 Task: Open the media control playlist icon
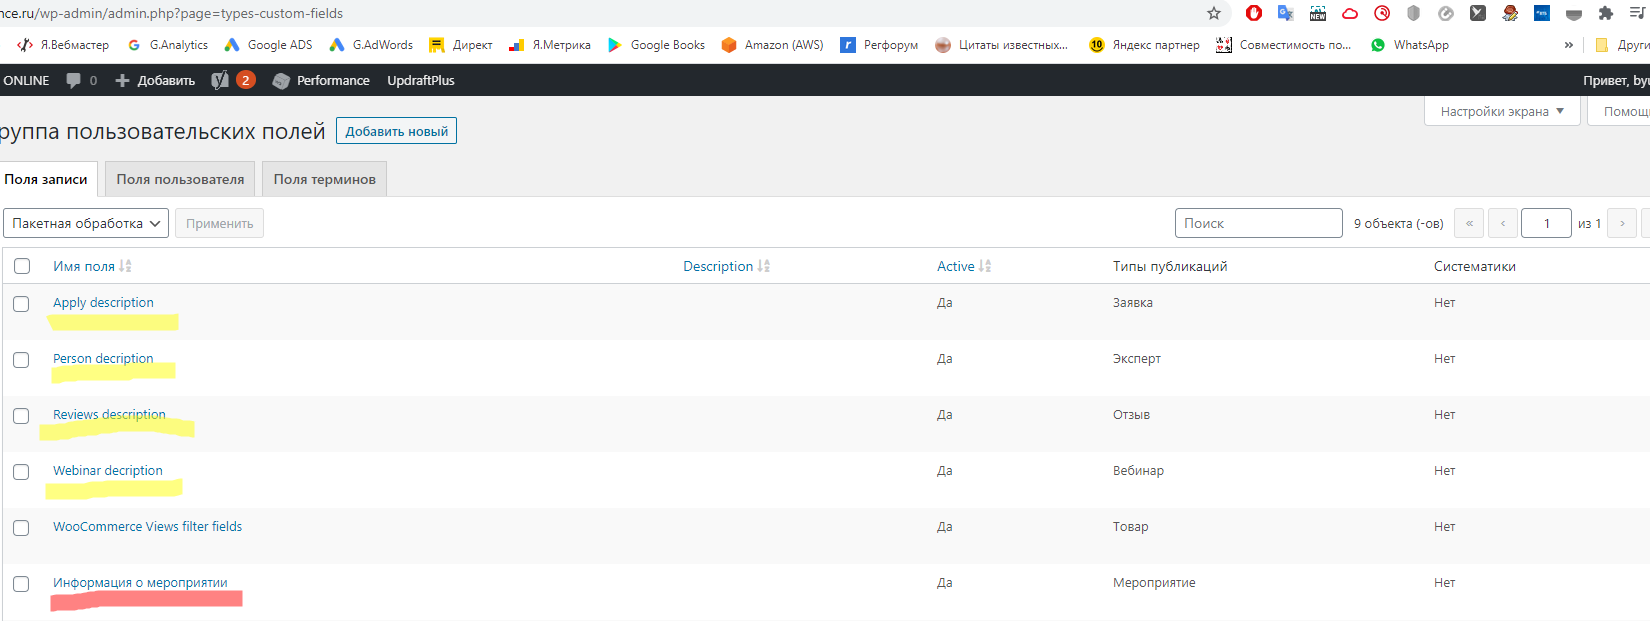pyautogui.click(x=1638, y=13)
